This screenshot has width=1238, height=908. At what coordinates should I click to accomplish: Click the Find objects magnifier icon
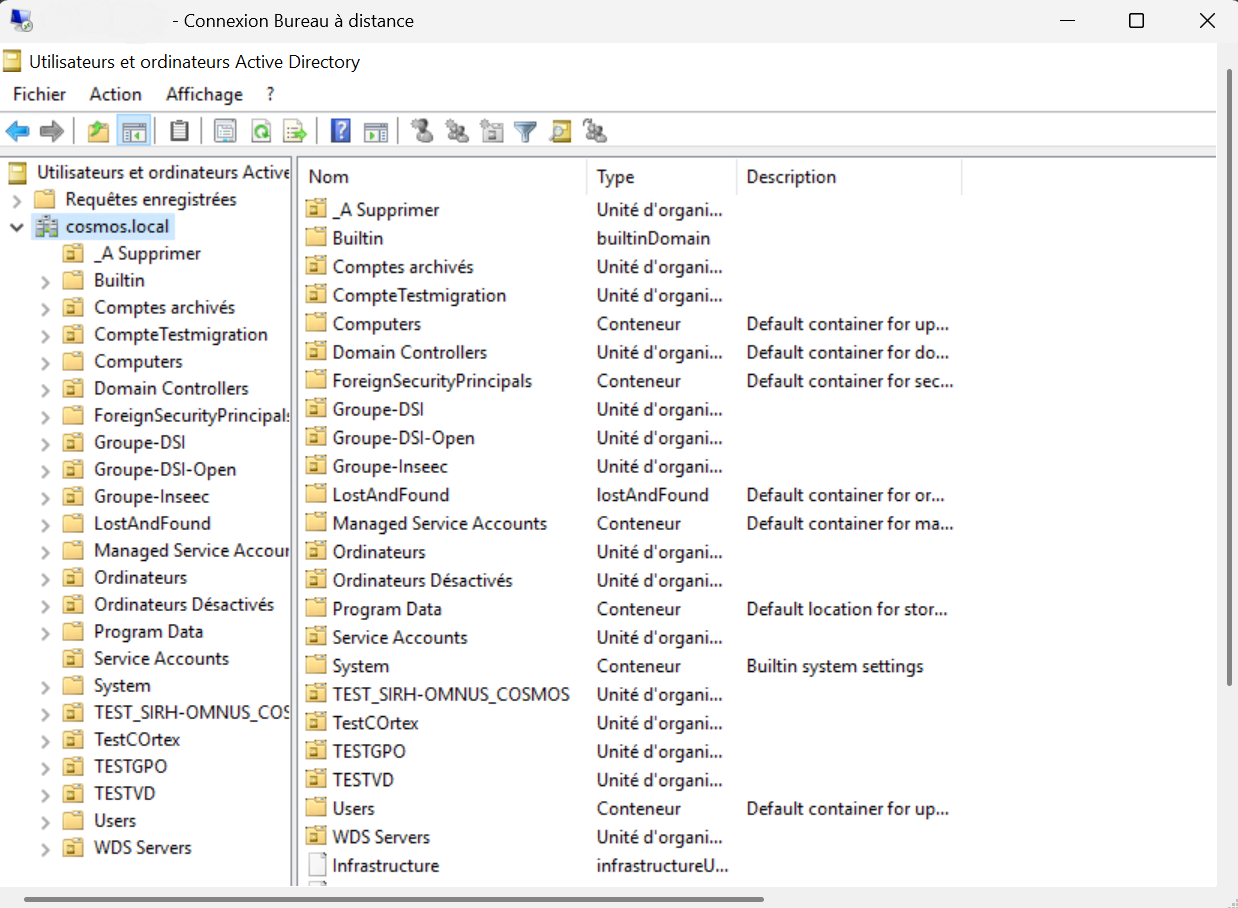pyautogui.click(x=560, y=131)
